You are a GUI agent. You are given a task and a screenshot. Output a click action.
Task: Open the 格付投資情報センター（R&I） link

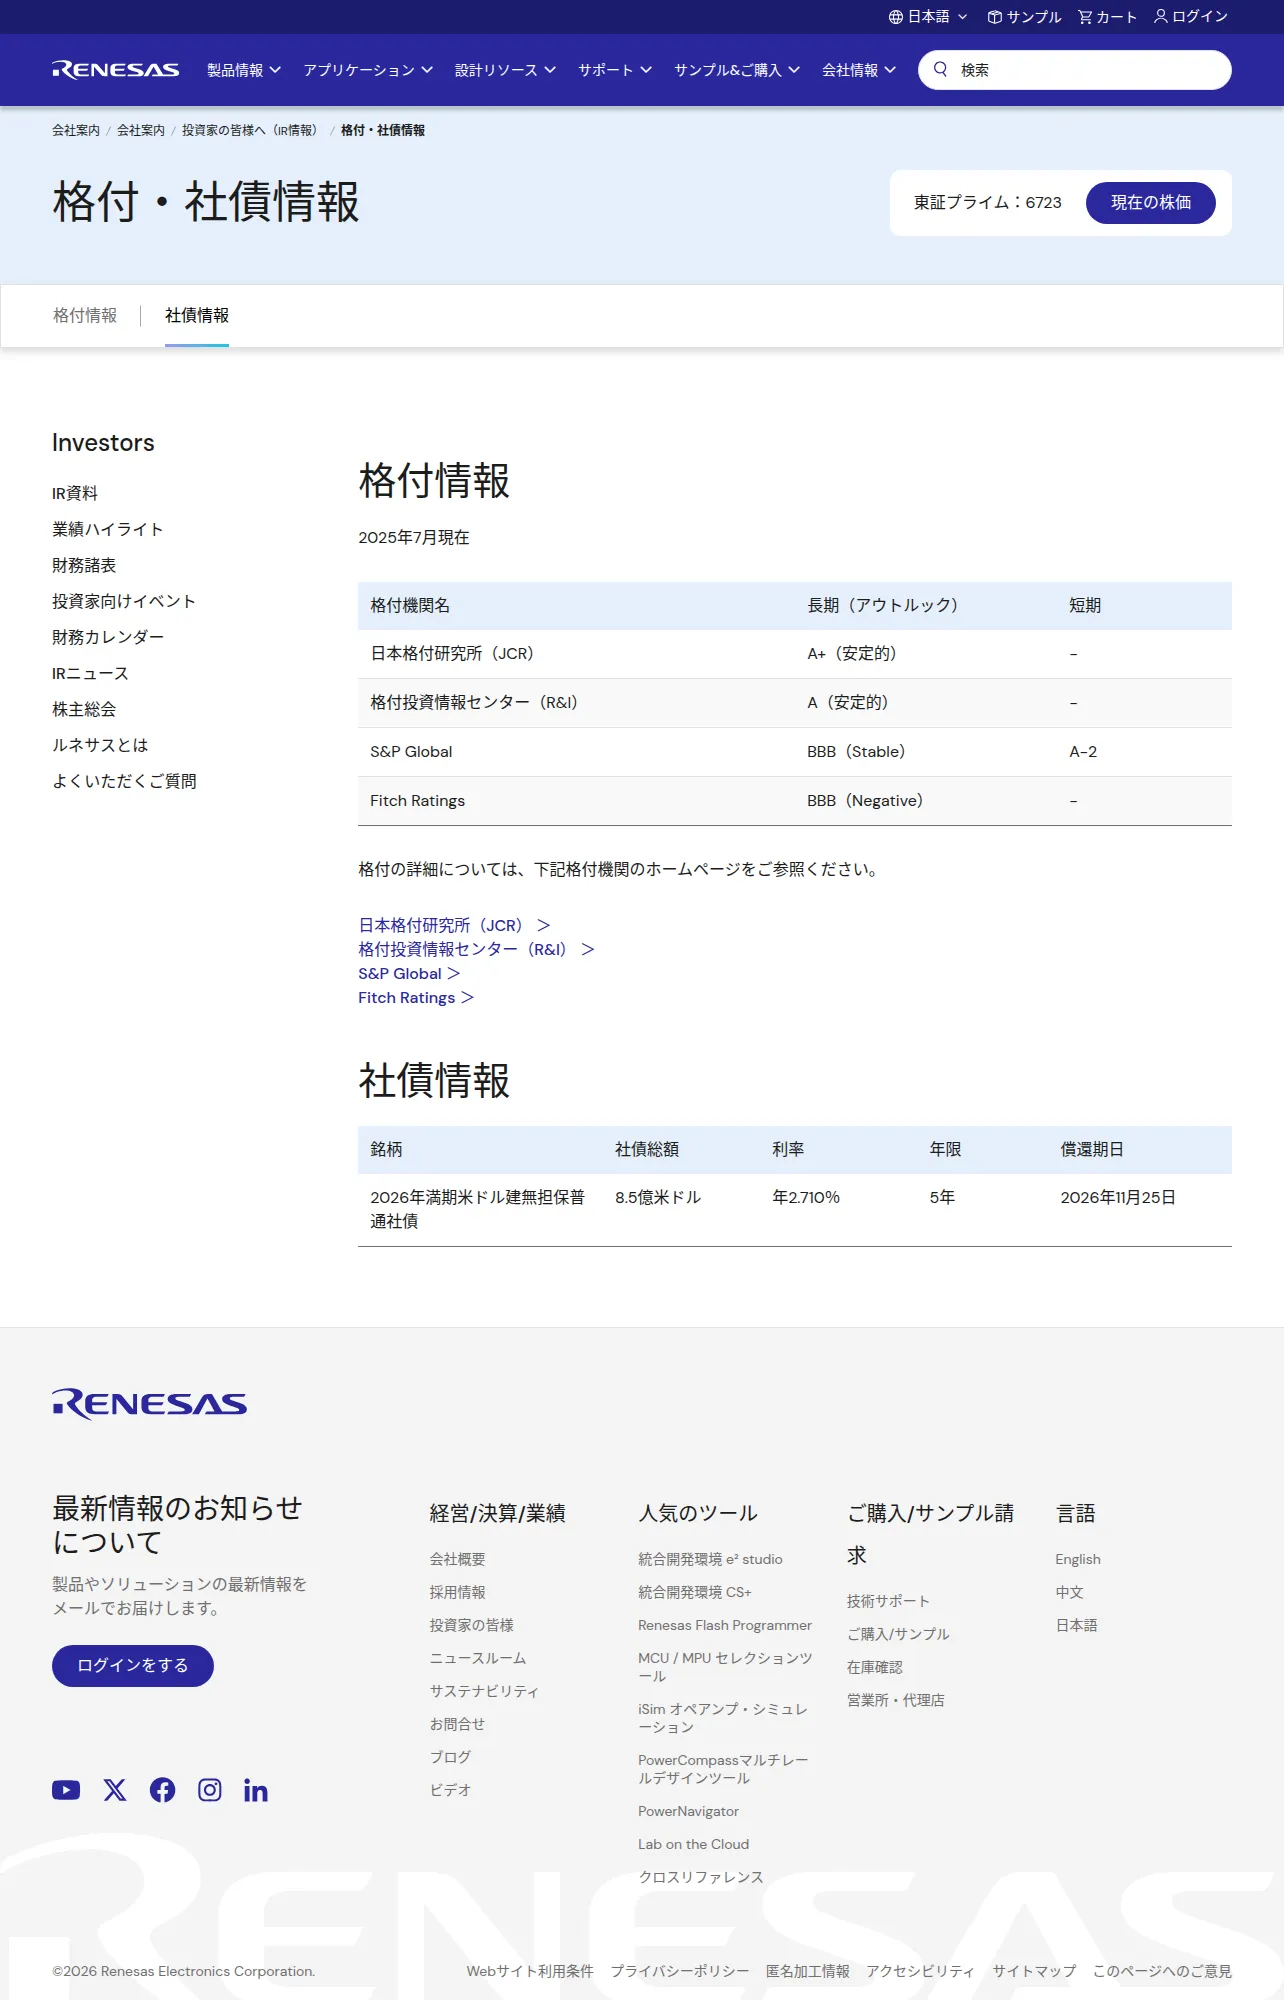coord(477,950)
